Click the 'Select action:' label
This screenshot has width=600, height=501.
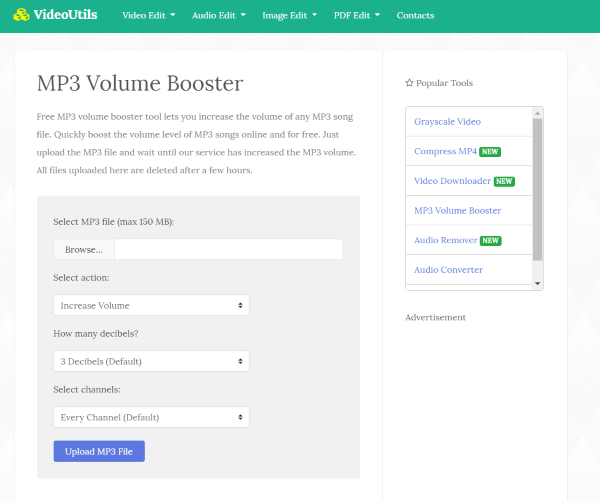(81, 277)
